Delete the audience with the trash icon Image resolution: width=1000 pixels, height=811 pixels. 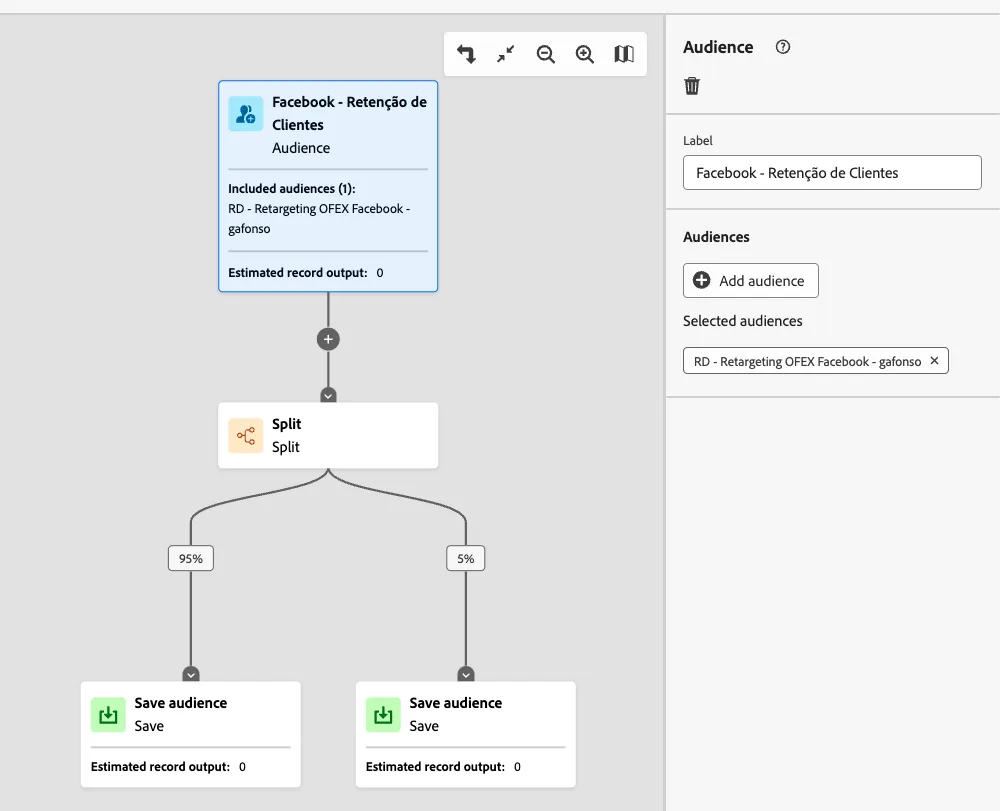(x=692, y=85)
